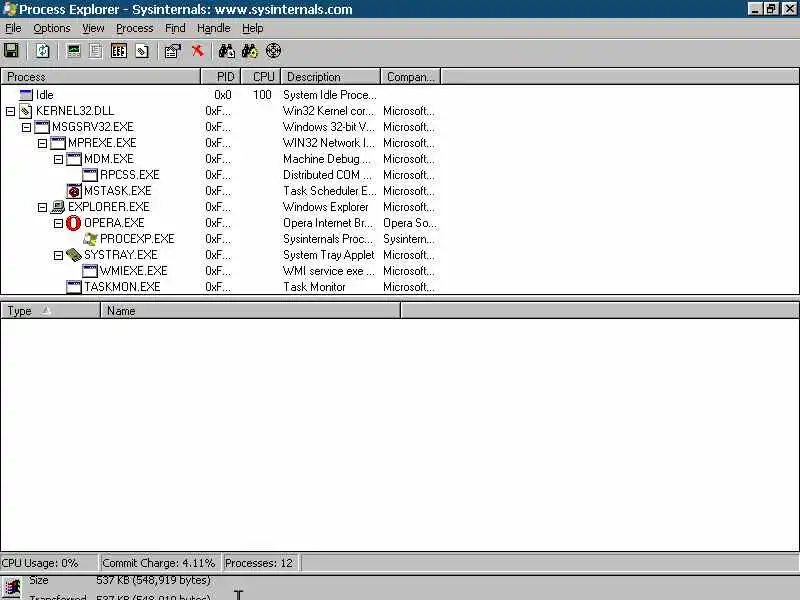
Task: Collapse the MDM.EXE tree node
Action: click(x=58, y=160)
